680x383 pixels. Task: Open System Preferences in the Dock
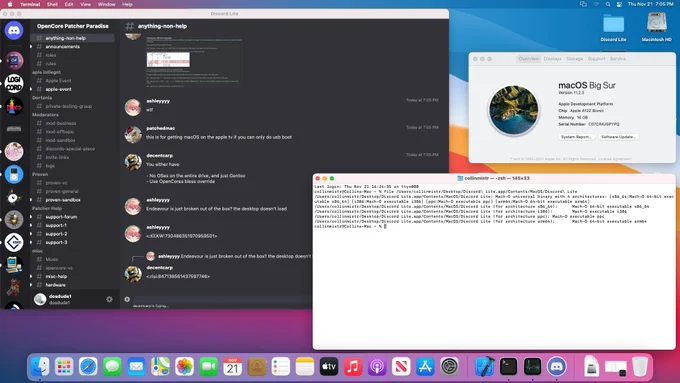pos(449,367)
